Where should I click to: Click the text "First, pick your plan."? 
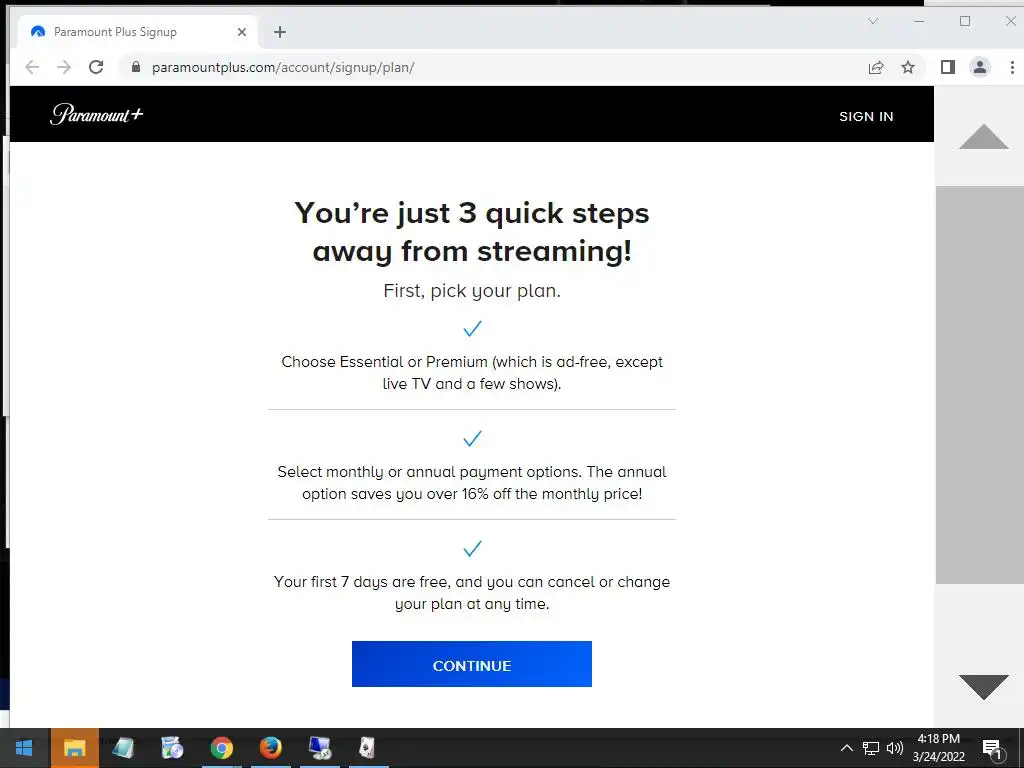472,291
